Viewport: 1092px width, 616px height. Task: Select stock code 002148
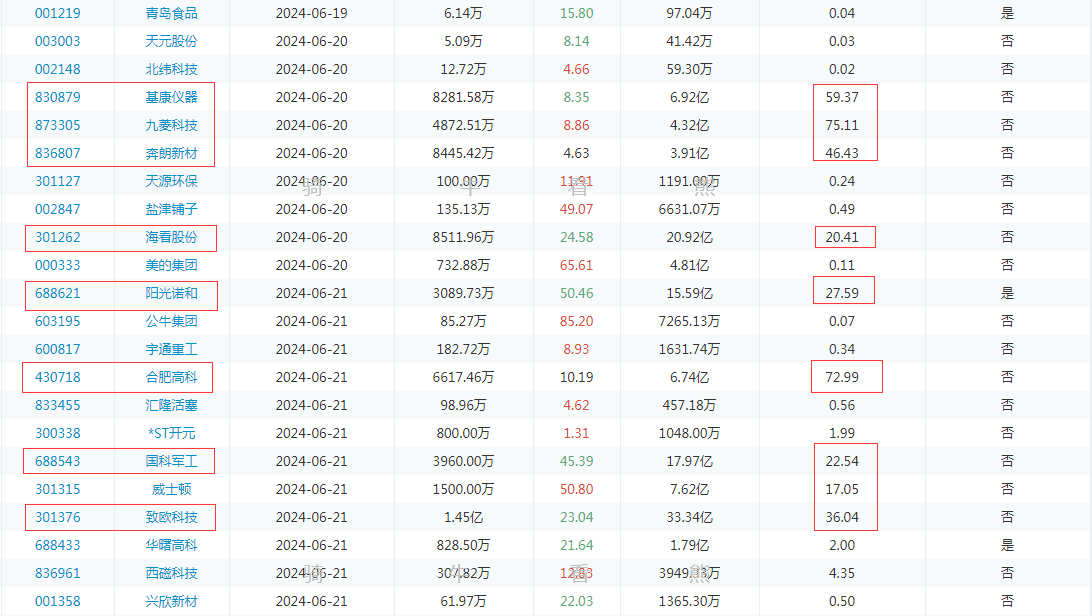tap(58, 69)
